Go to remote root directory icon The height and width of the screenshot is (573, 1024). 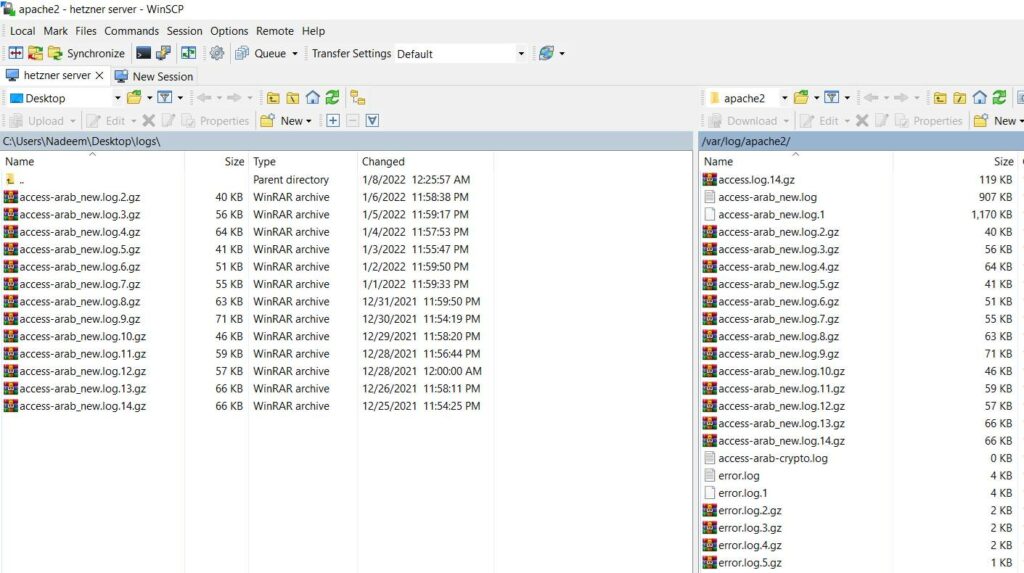959,98
